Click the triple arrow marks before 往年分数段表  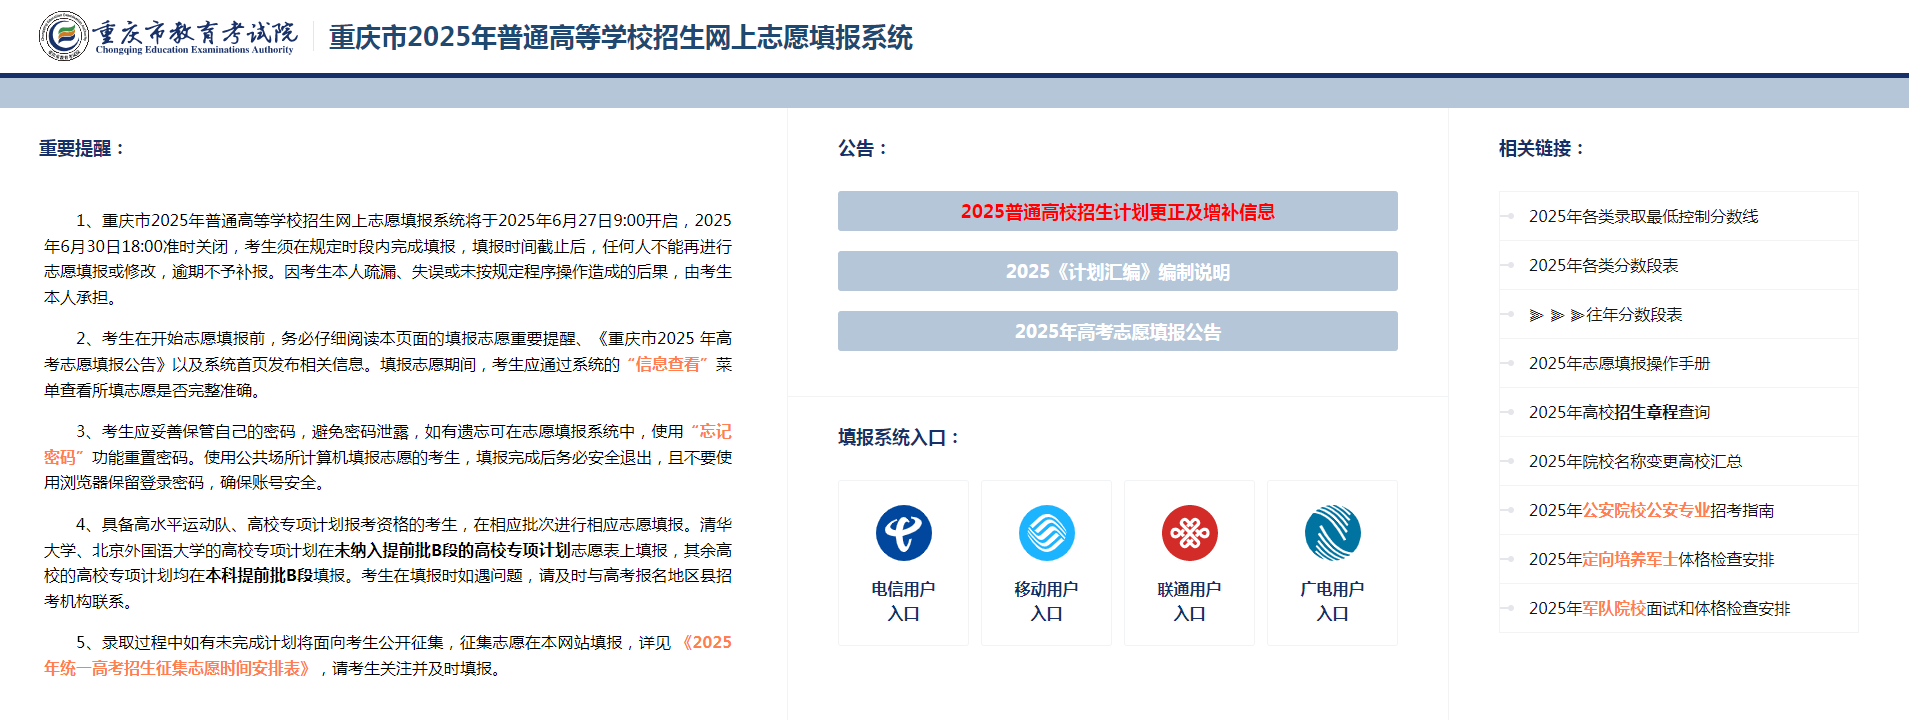tap(1557, 315)
